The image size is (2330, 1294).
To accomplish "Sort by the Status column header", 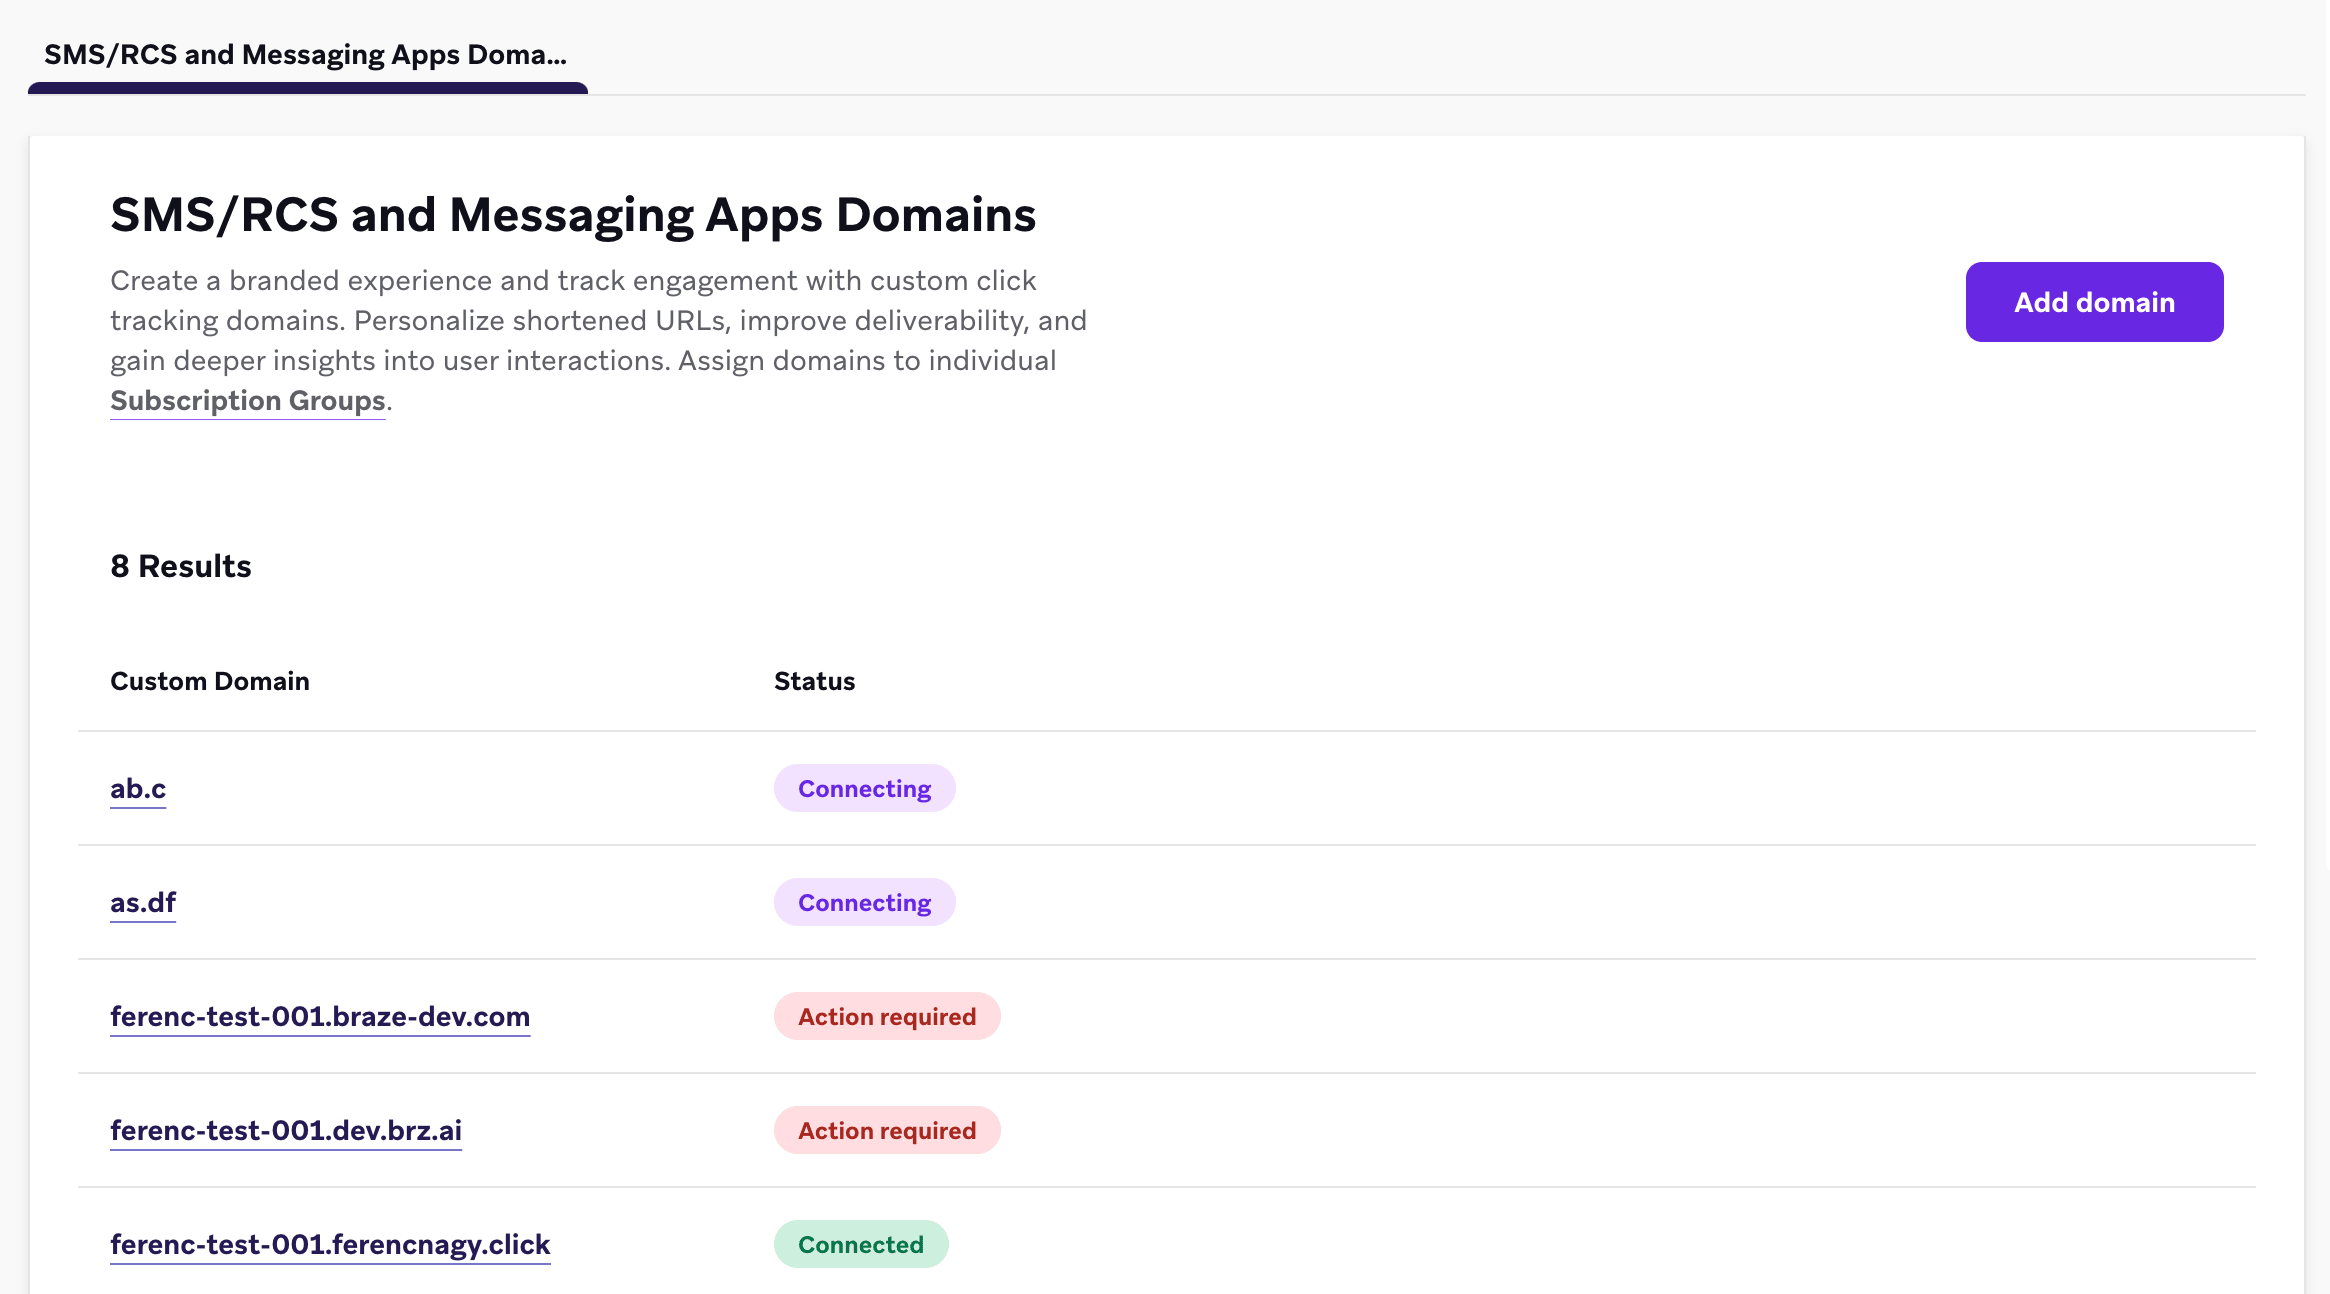I will pos(814,681).
